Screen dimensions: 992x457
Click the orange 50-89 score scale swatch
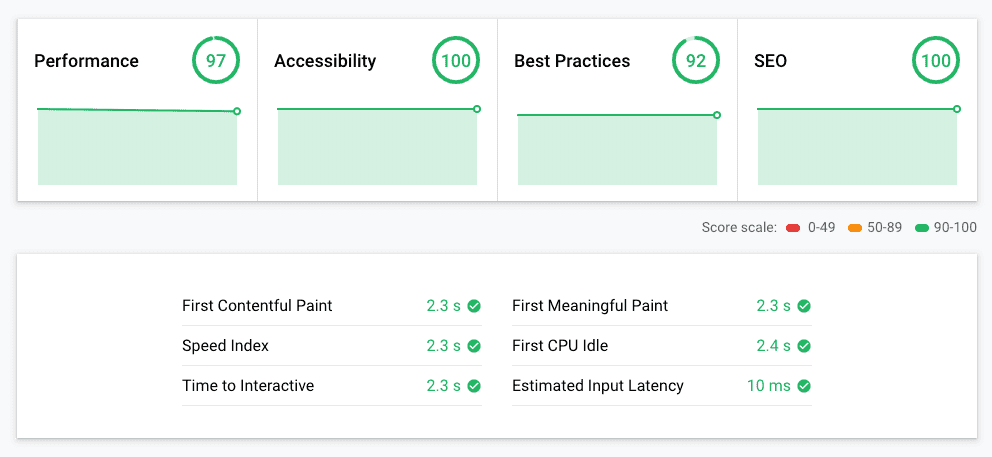tap(855, 228)
